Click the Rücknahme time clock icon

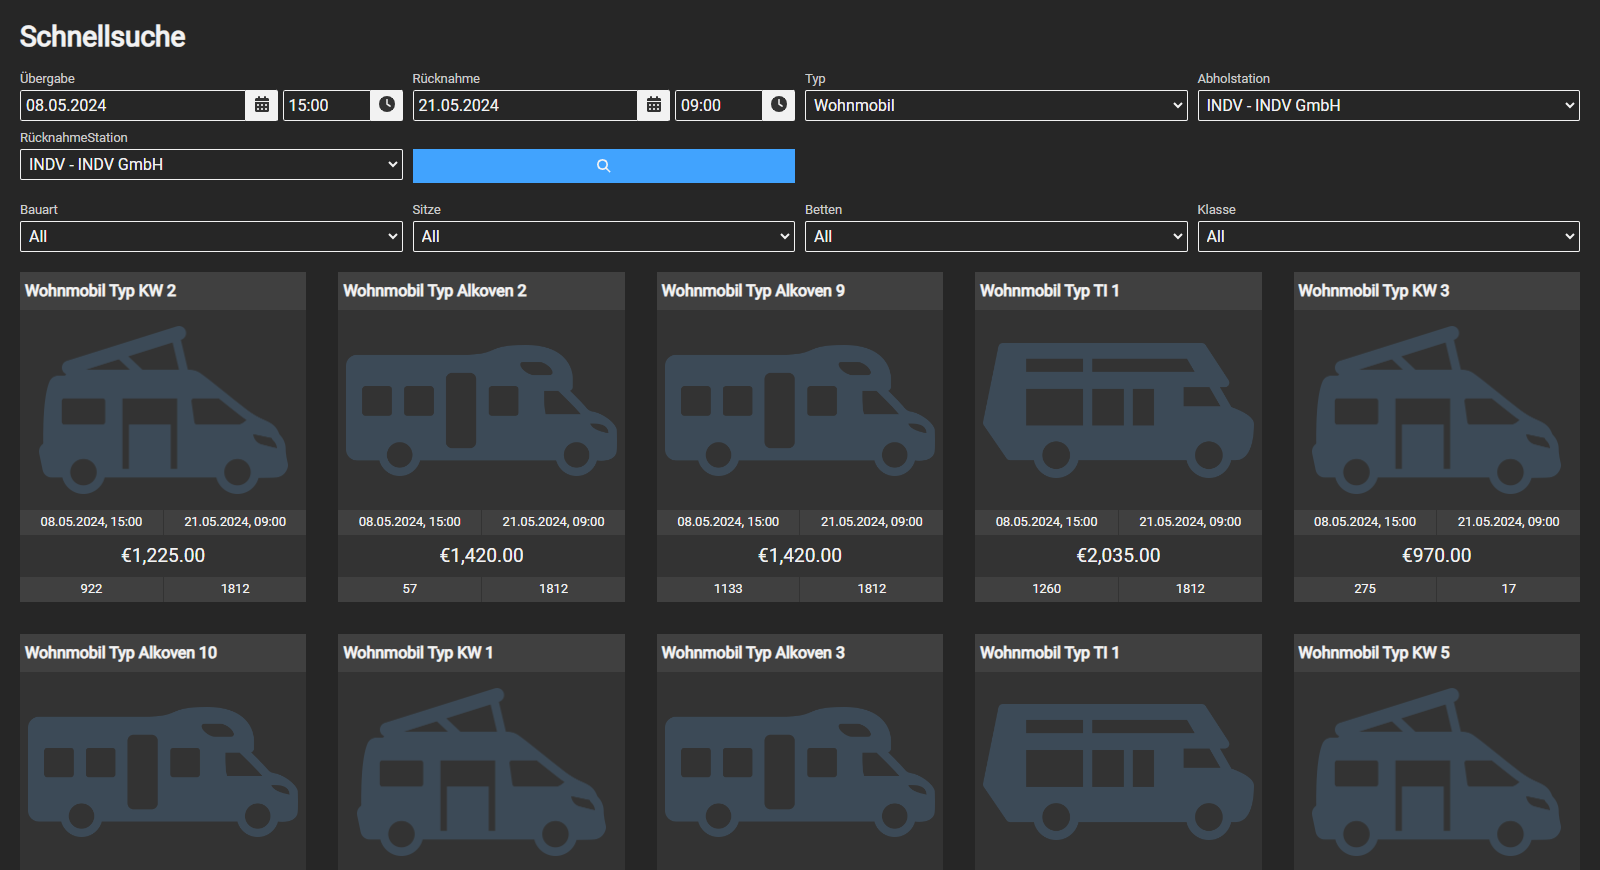779,105
